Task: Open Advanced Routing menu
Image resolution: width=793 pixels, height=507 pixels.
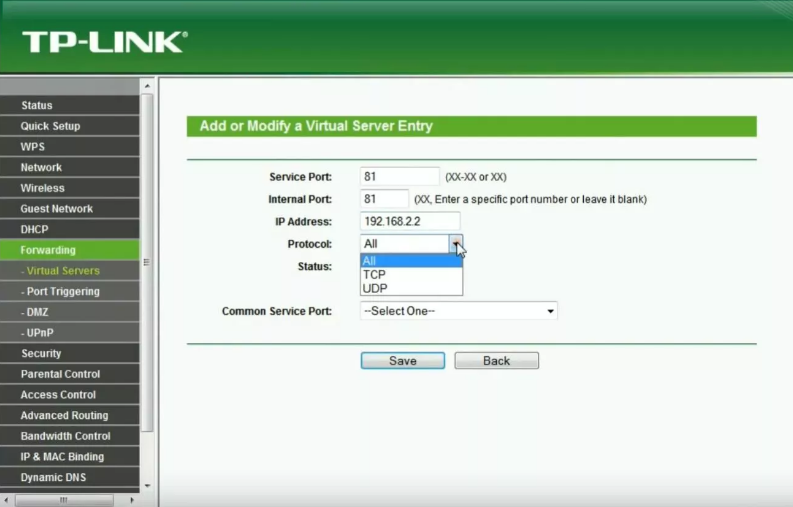Action: point(70,415)
